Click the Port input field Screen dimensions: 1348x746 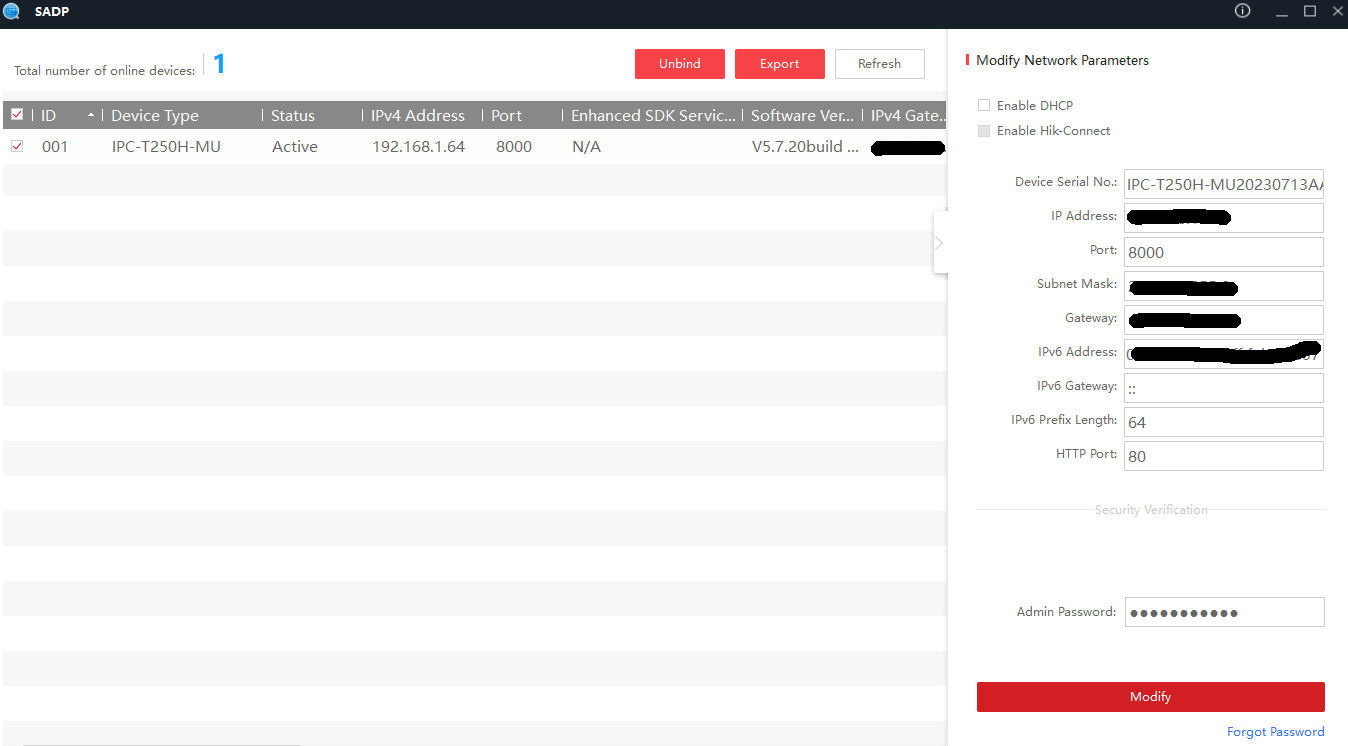(x=1223, y=252)
